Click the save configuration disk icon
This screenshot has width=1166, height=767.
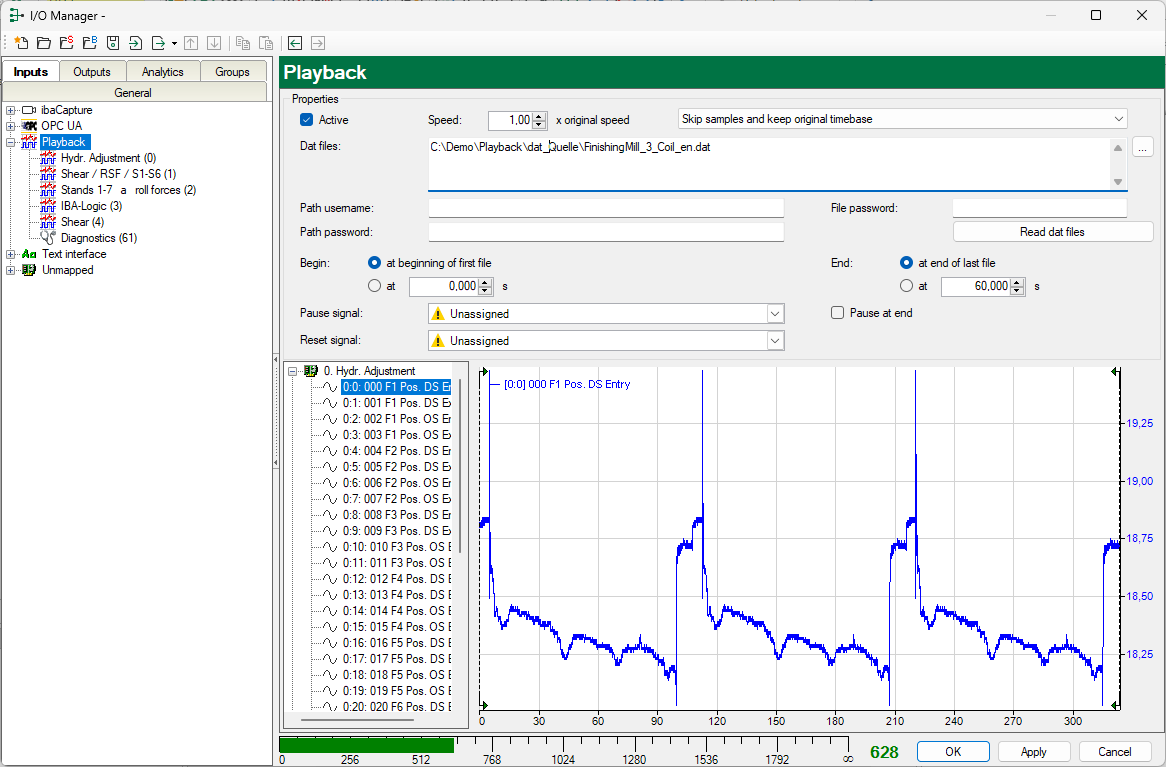113,43
